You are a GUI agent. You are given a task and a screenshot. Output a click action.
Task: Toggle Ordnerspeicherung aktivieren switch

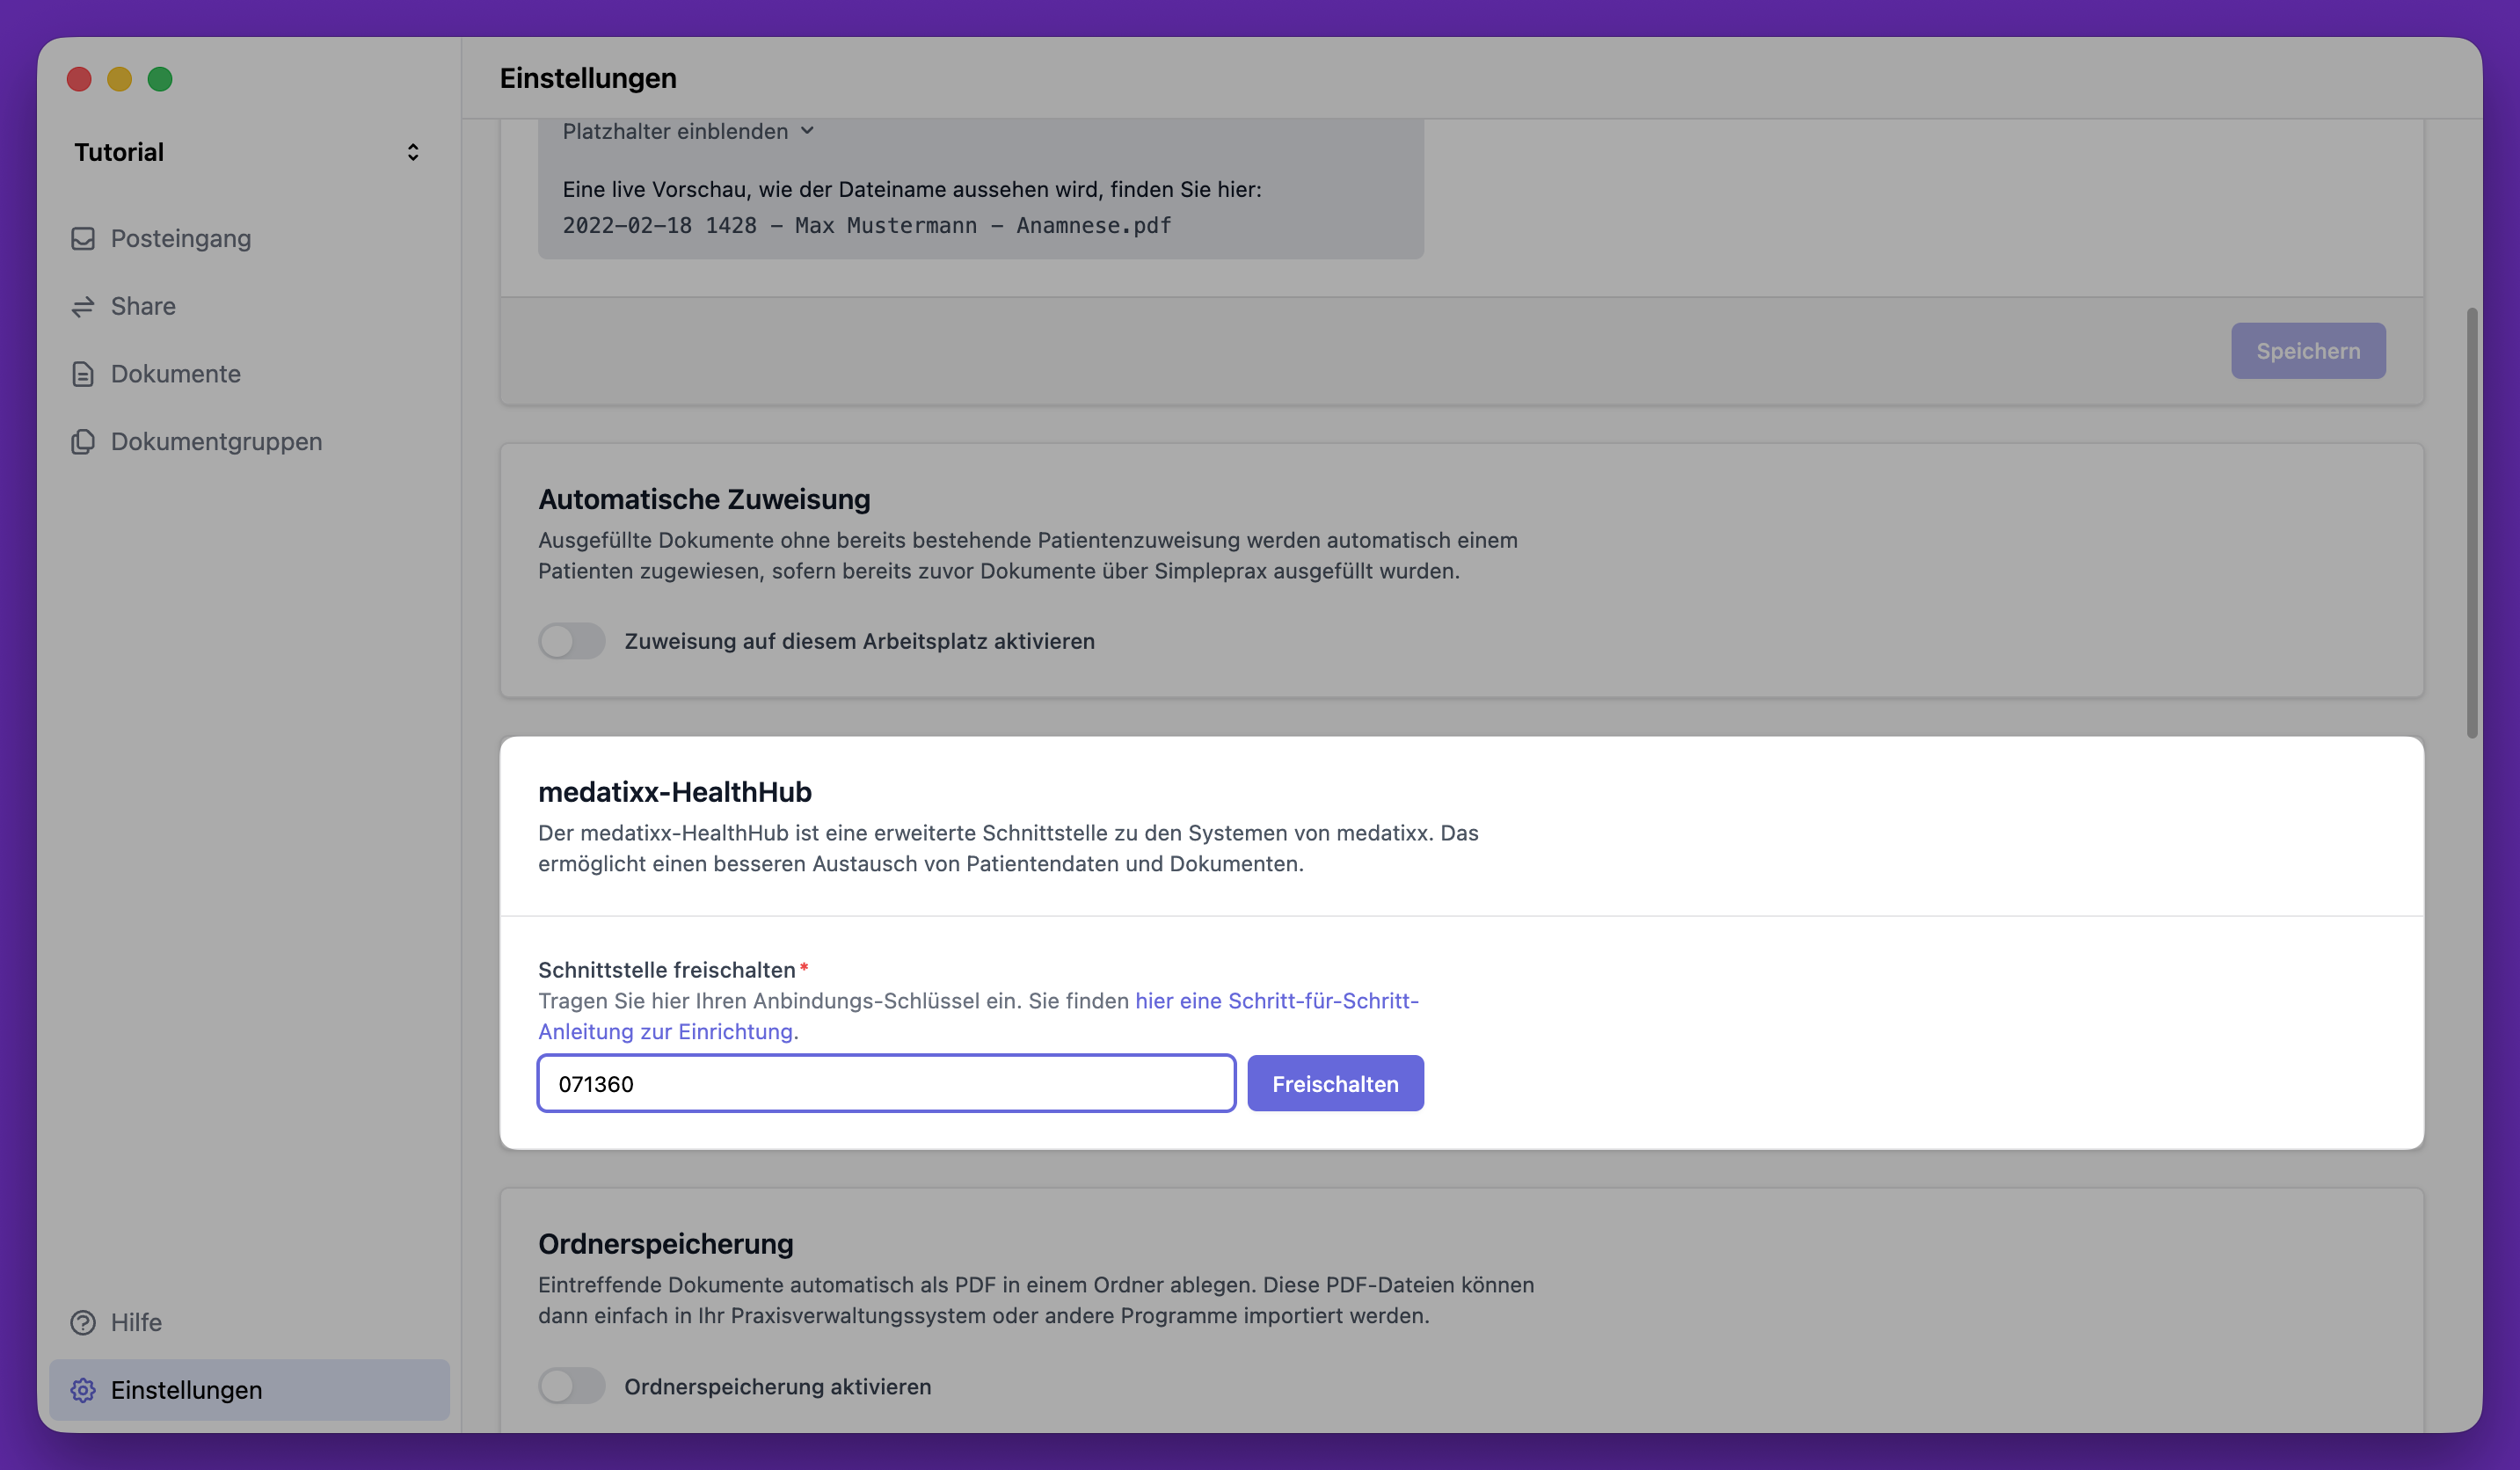point(571,1386)
